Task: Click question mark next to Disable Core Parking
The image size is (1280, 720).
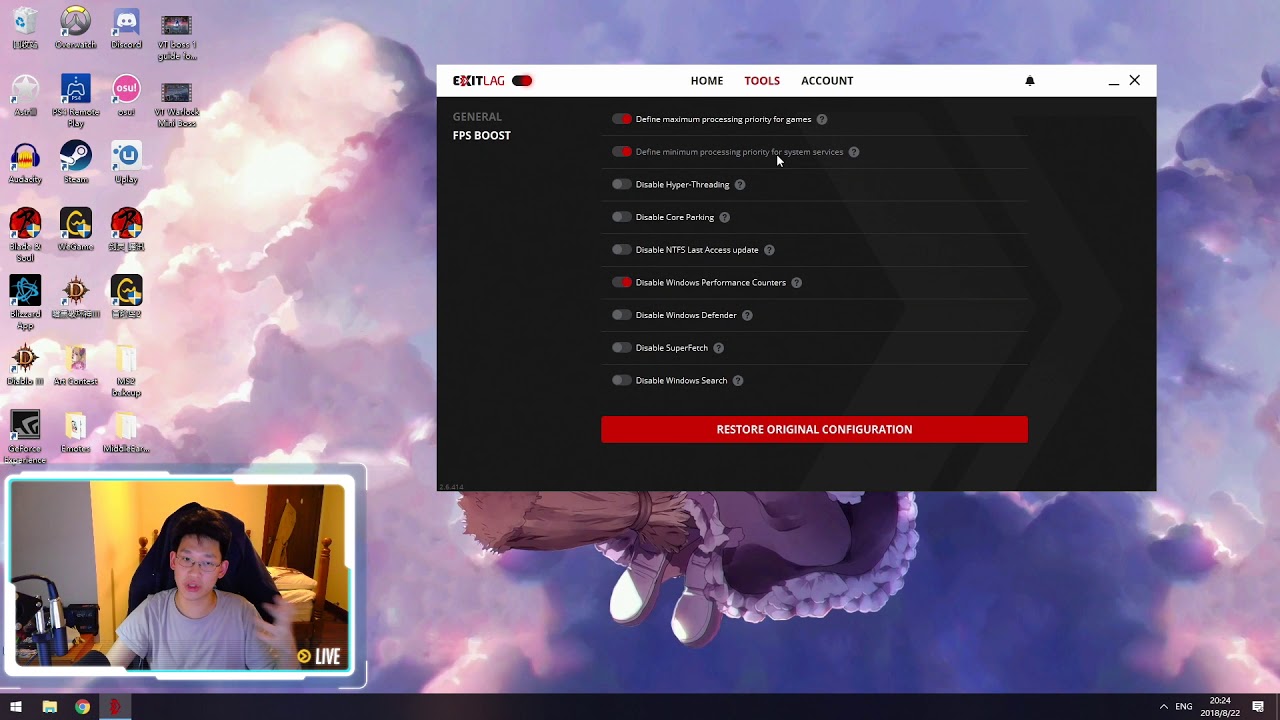Action: [725, 217]
